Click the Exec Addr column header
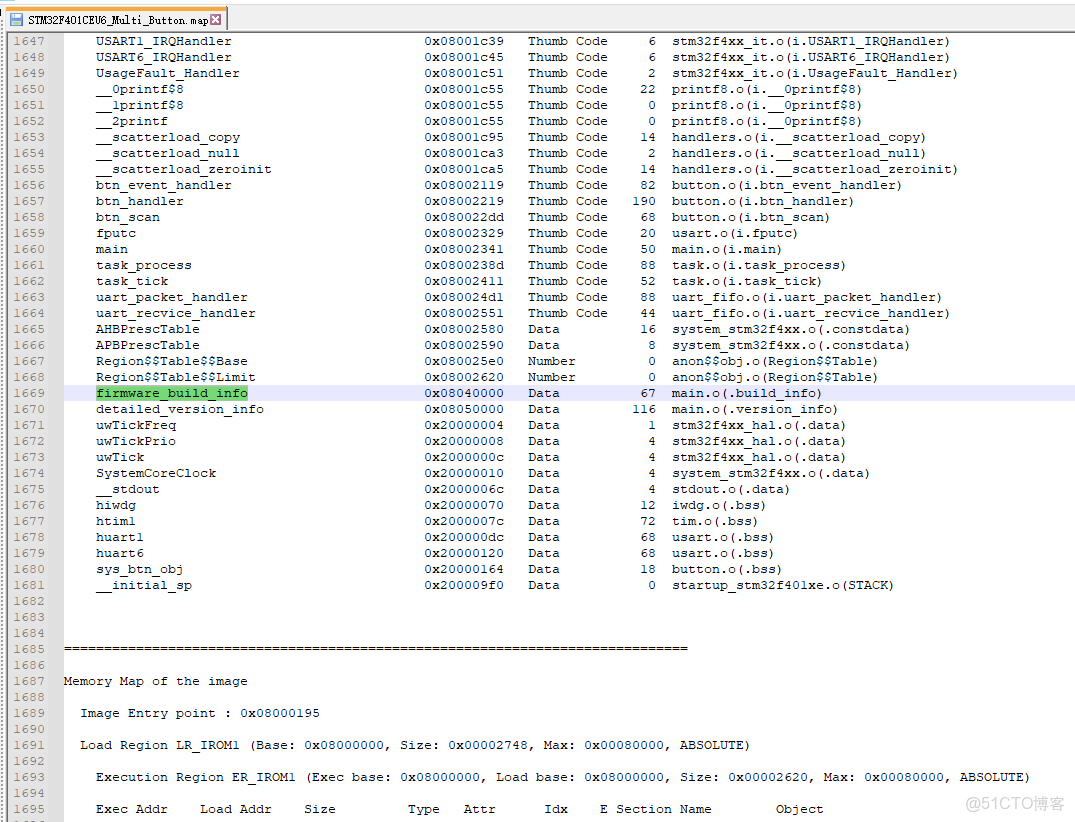Screen dimensions: 1075x822 [132, 809]
